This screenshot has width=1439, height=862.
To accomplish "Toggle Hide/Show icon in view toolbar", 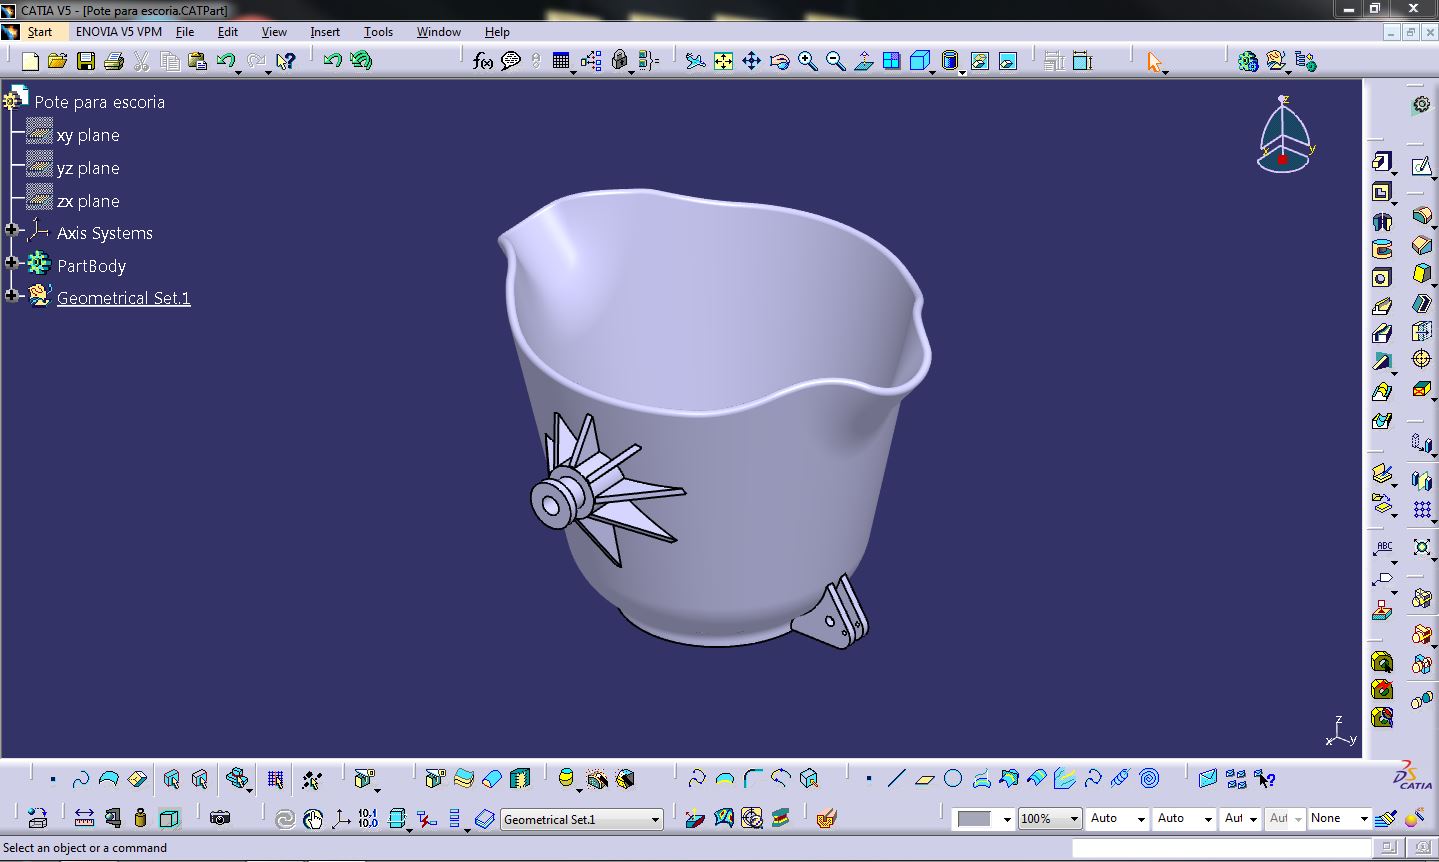I will coord(980,61).
